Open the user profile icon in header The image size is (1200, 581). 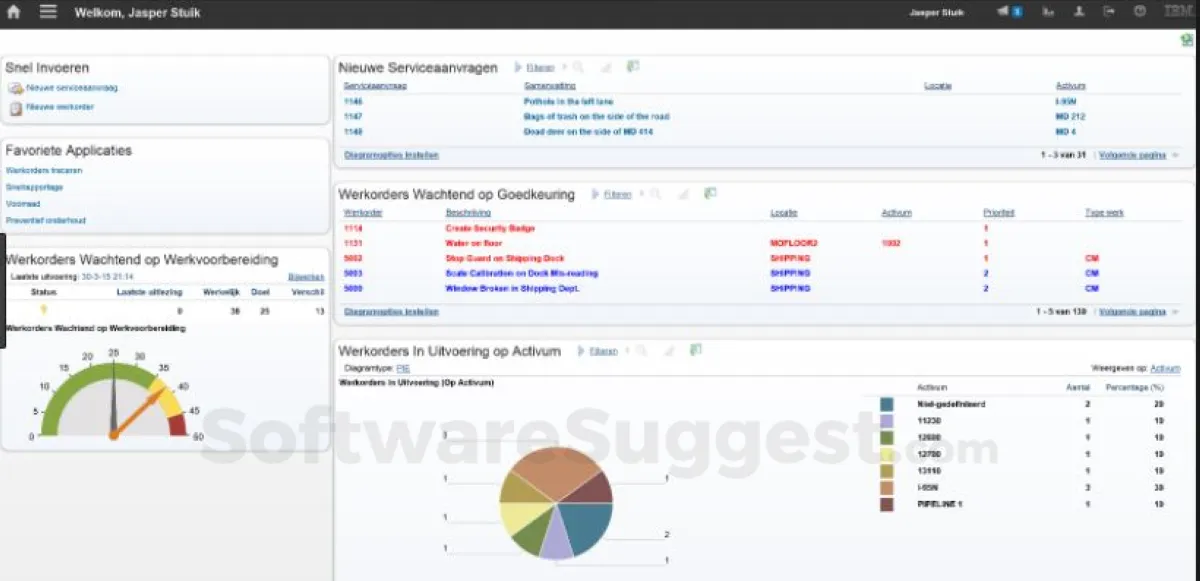pos(1078,12)
